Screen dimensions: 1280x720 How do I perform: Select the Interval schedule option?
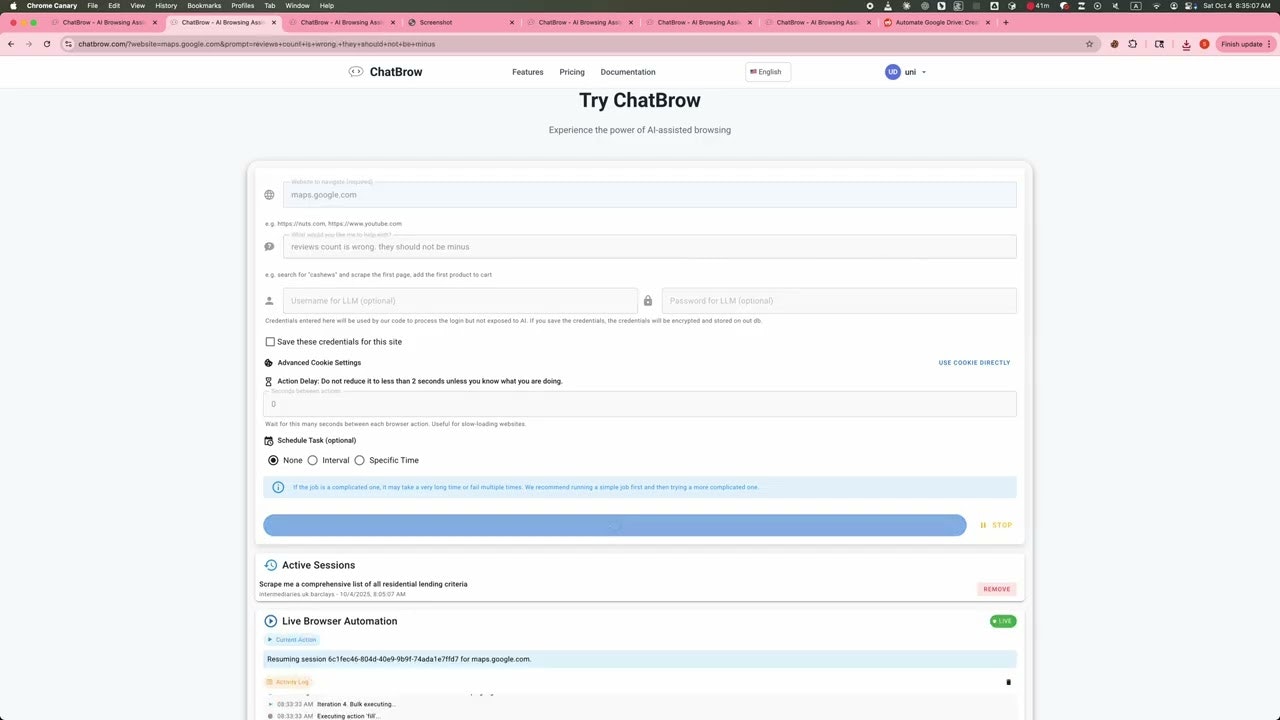coord(313,460)
